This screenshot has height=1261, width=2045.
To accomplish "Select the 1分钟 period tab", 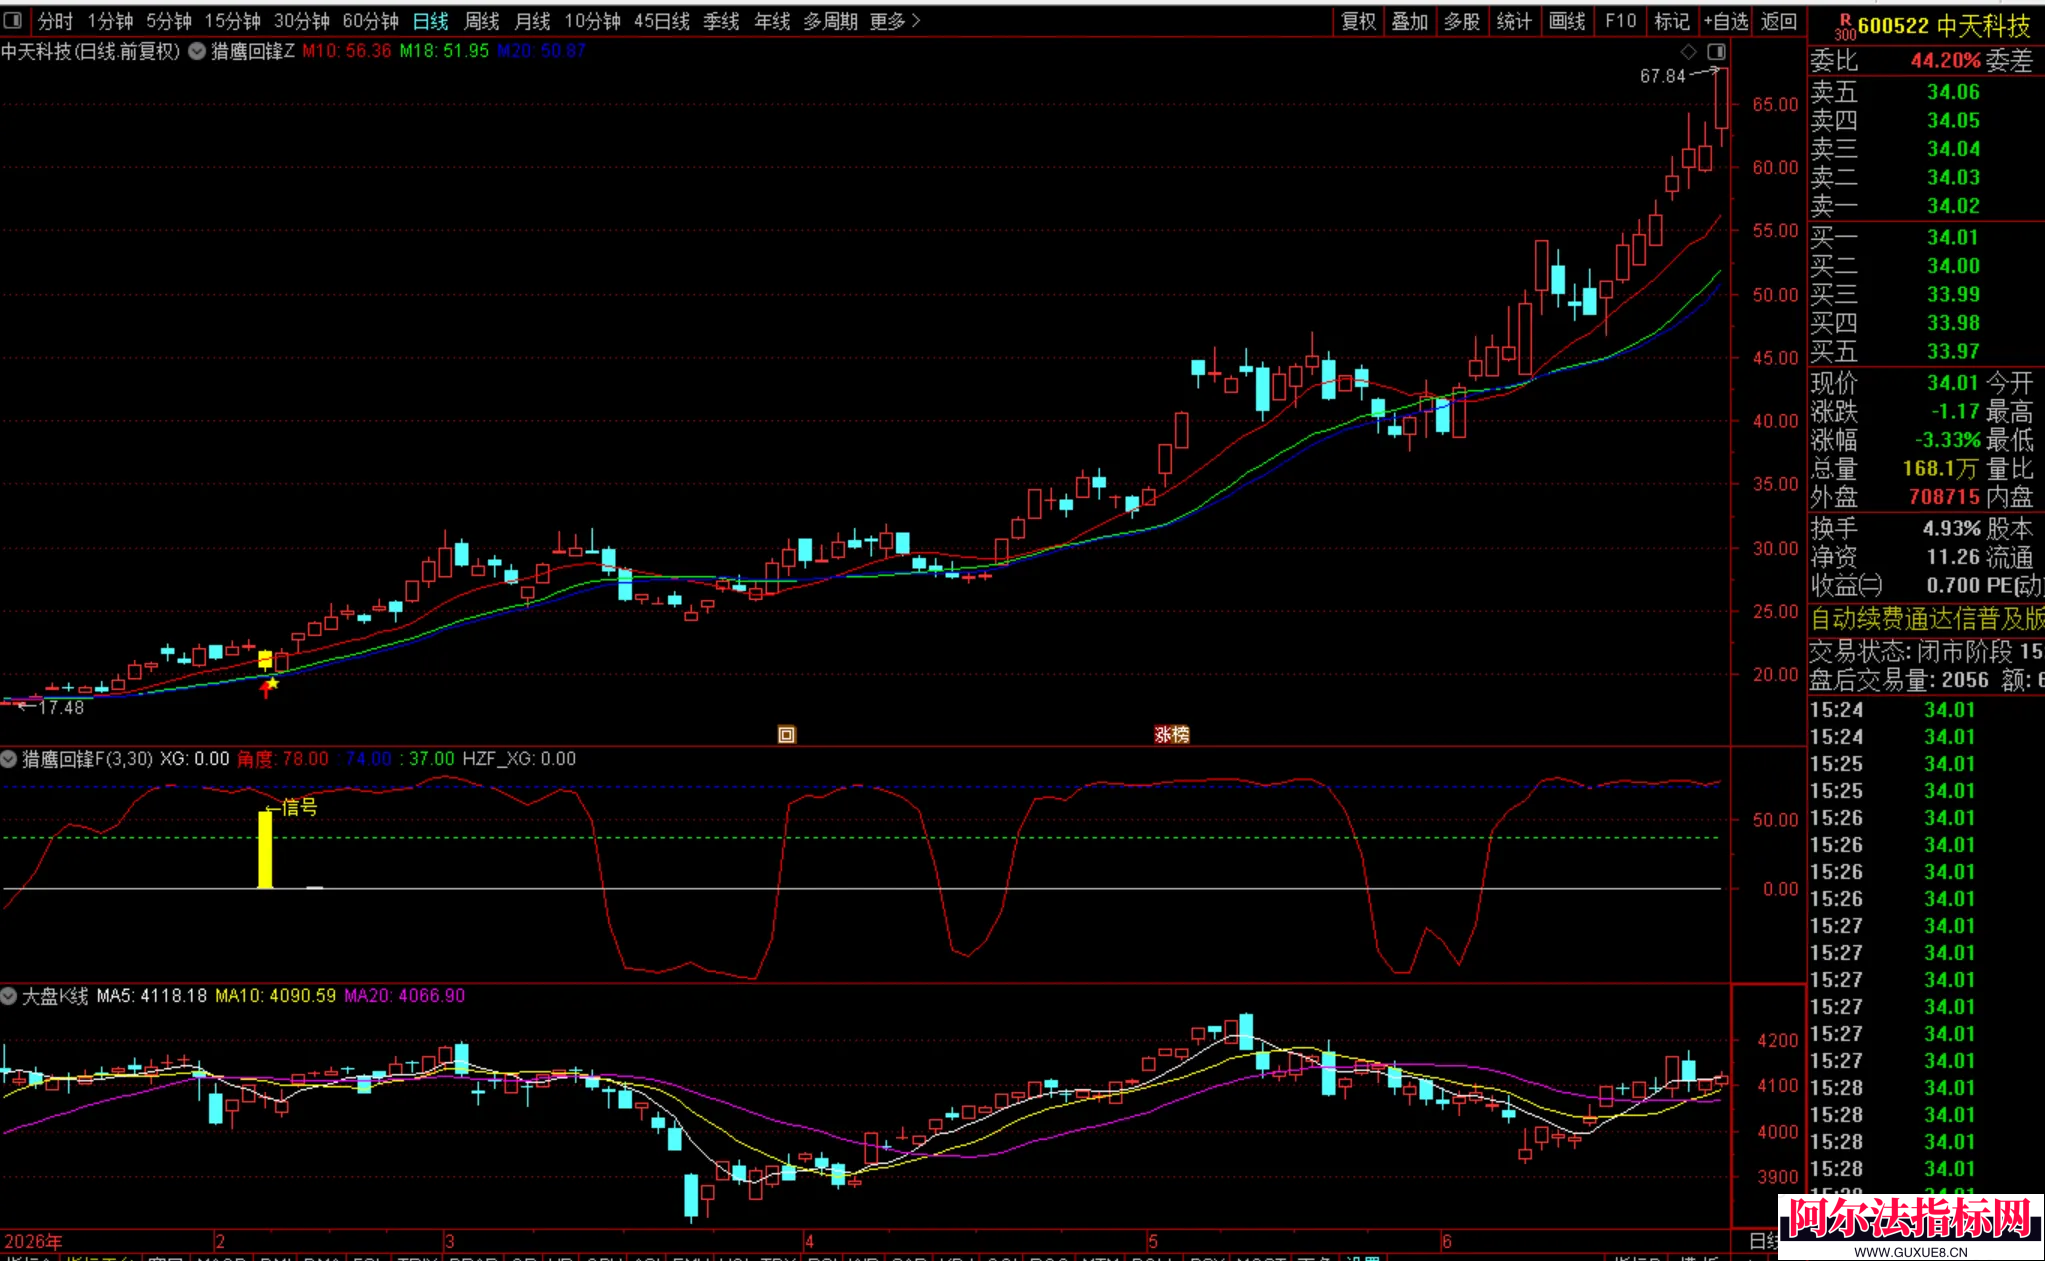I will pos(110,21).
